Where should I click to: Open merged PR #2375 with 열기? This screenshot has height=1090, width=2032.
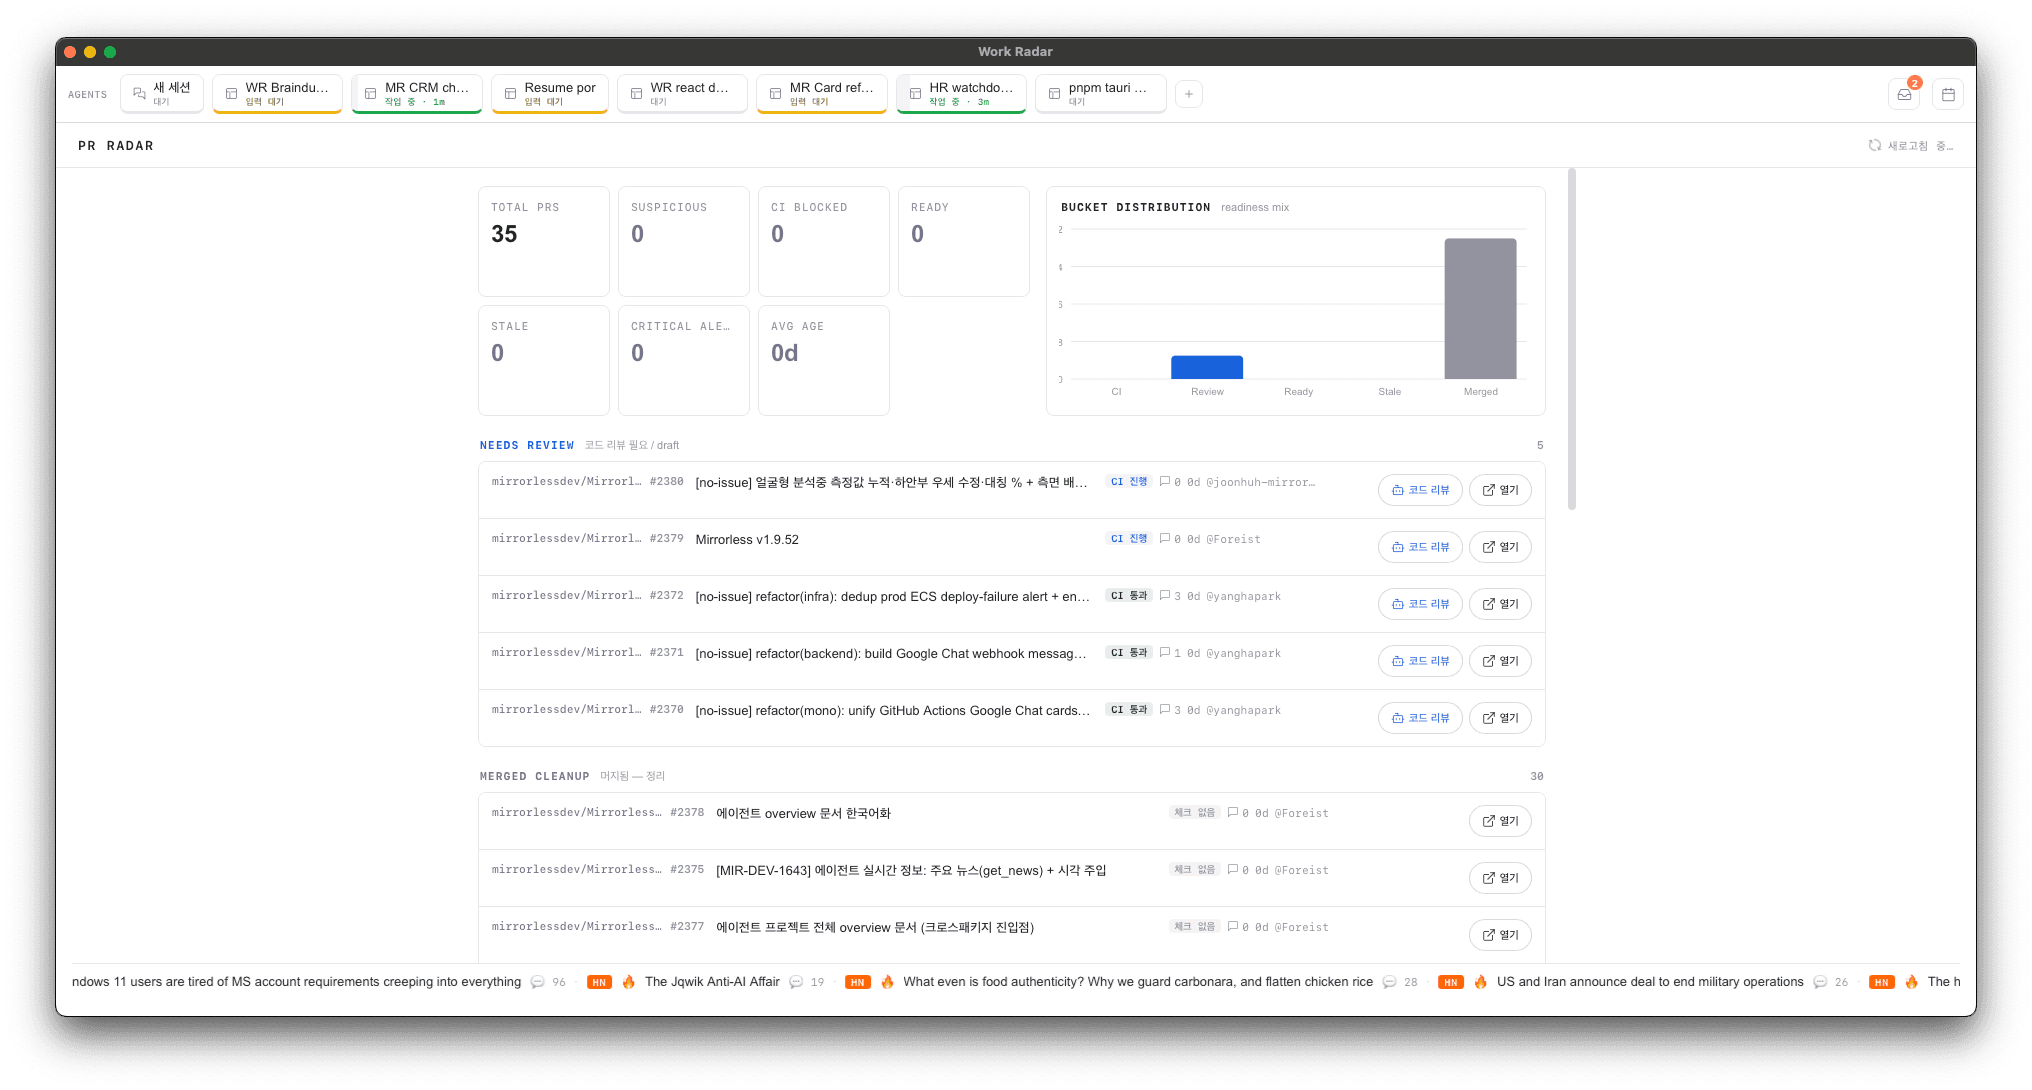[1500, 878]
